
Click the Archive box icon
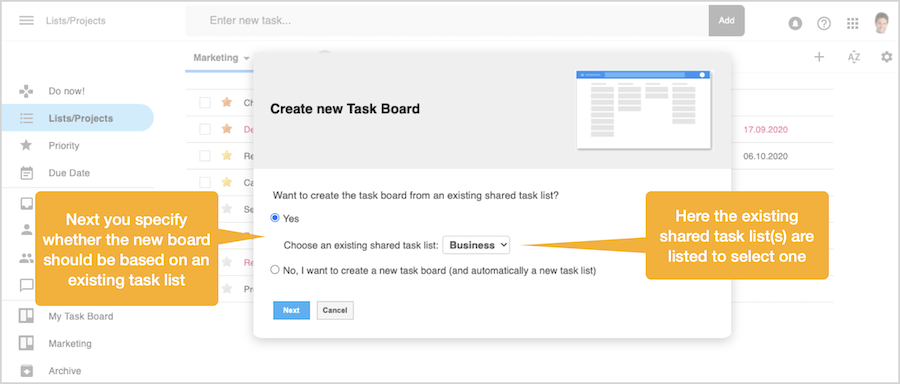click(26, 371)
